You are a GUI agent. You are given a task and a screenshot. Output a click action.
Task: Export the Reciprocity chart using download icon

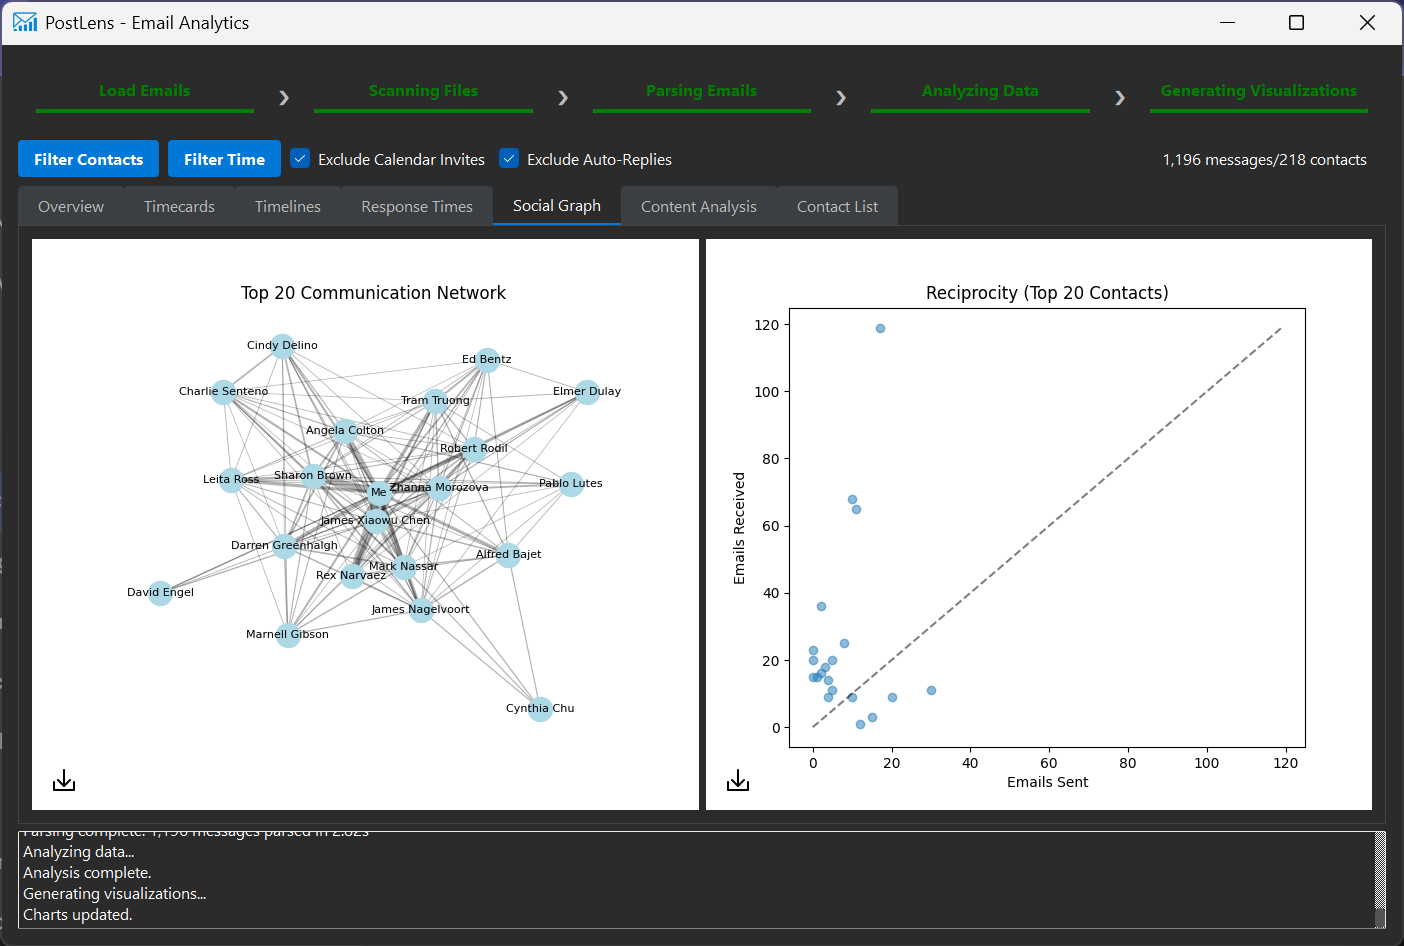tap(738, 779)
